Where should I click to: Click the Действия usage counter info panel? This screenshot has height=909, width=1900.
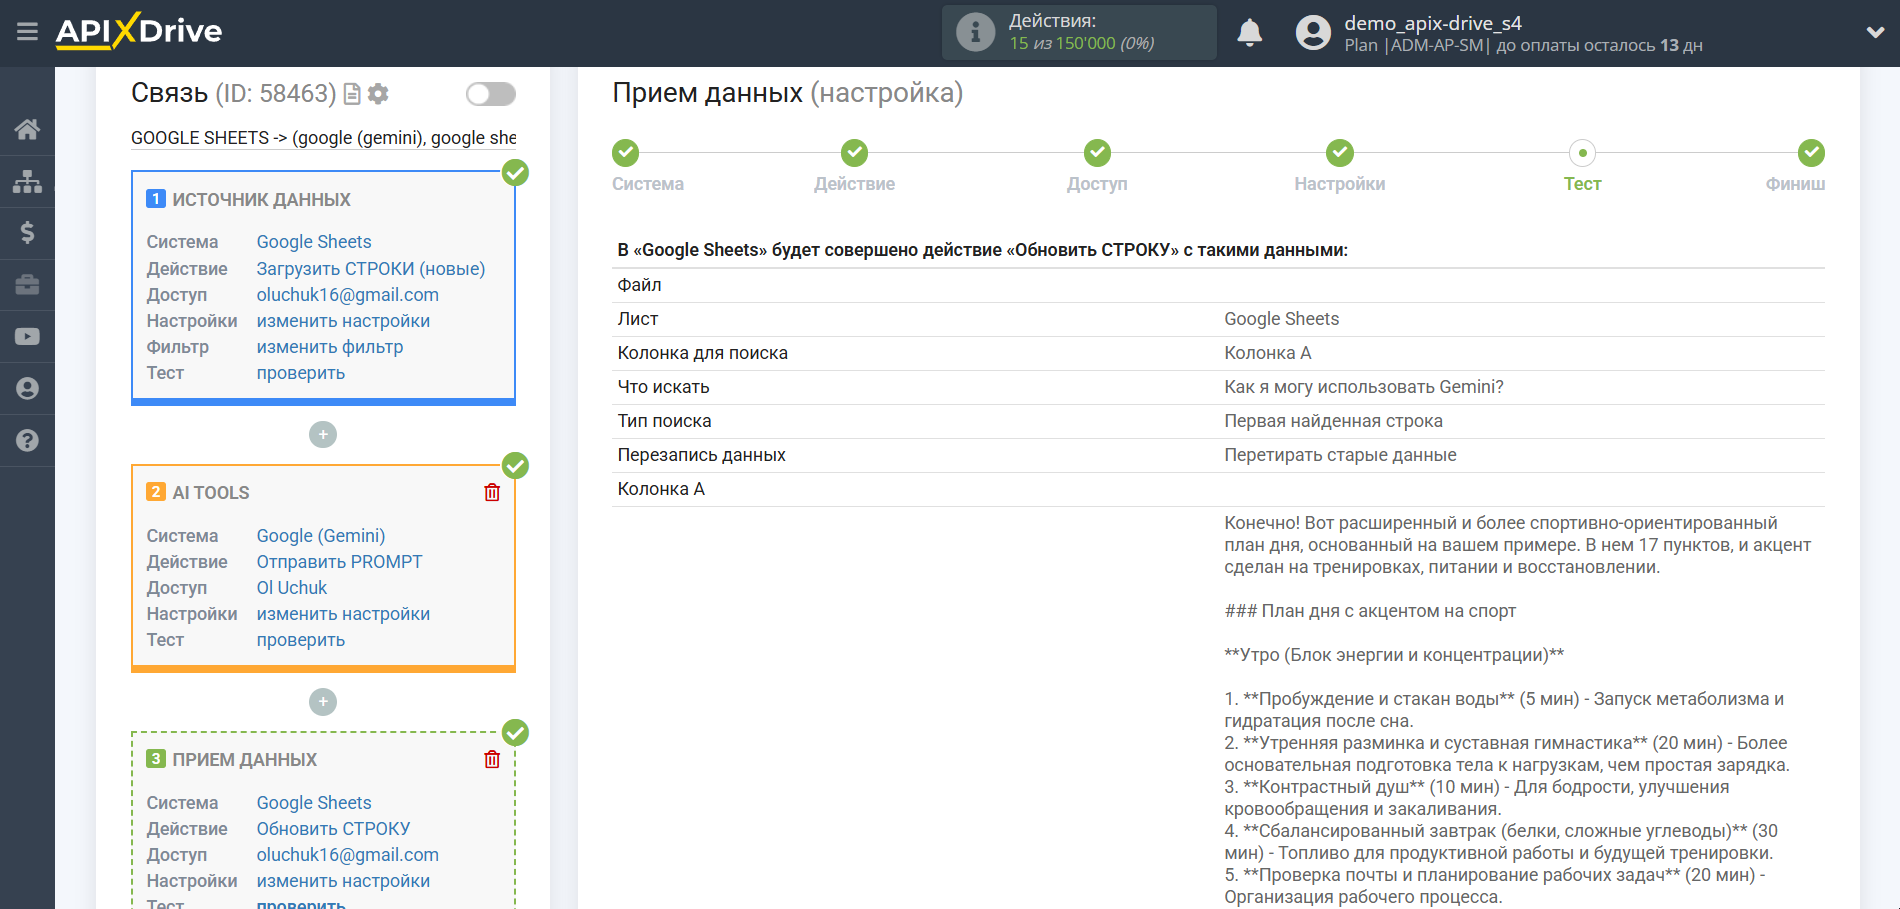(1078, 32)
